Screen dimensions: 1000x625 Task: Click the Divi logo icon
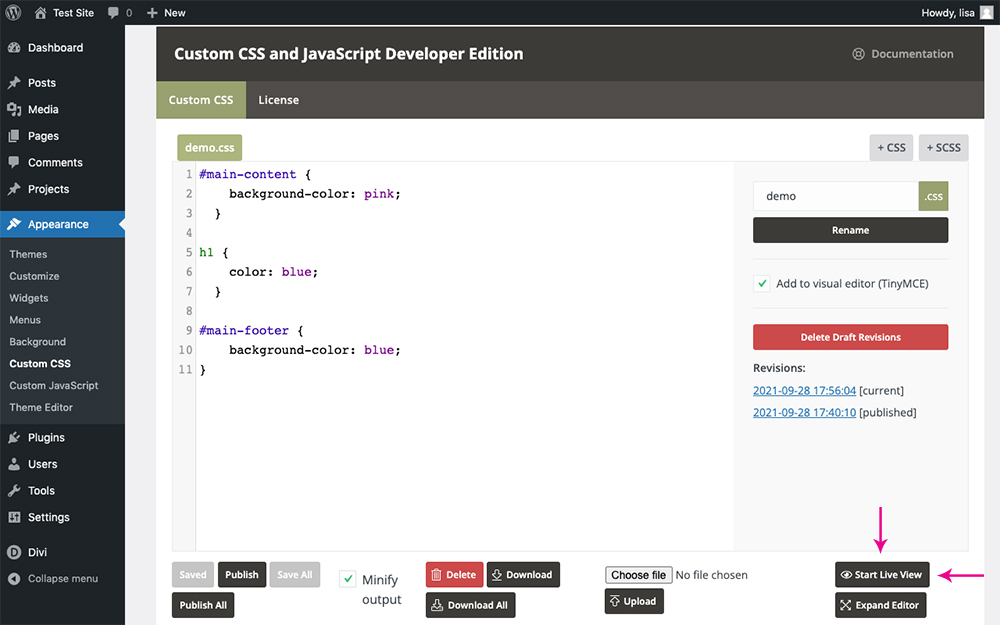coord(14,552)
